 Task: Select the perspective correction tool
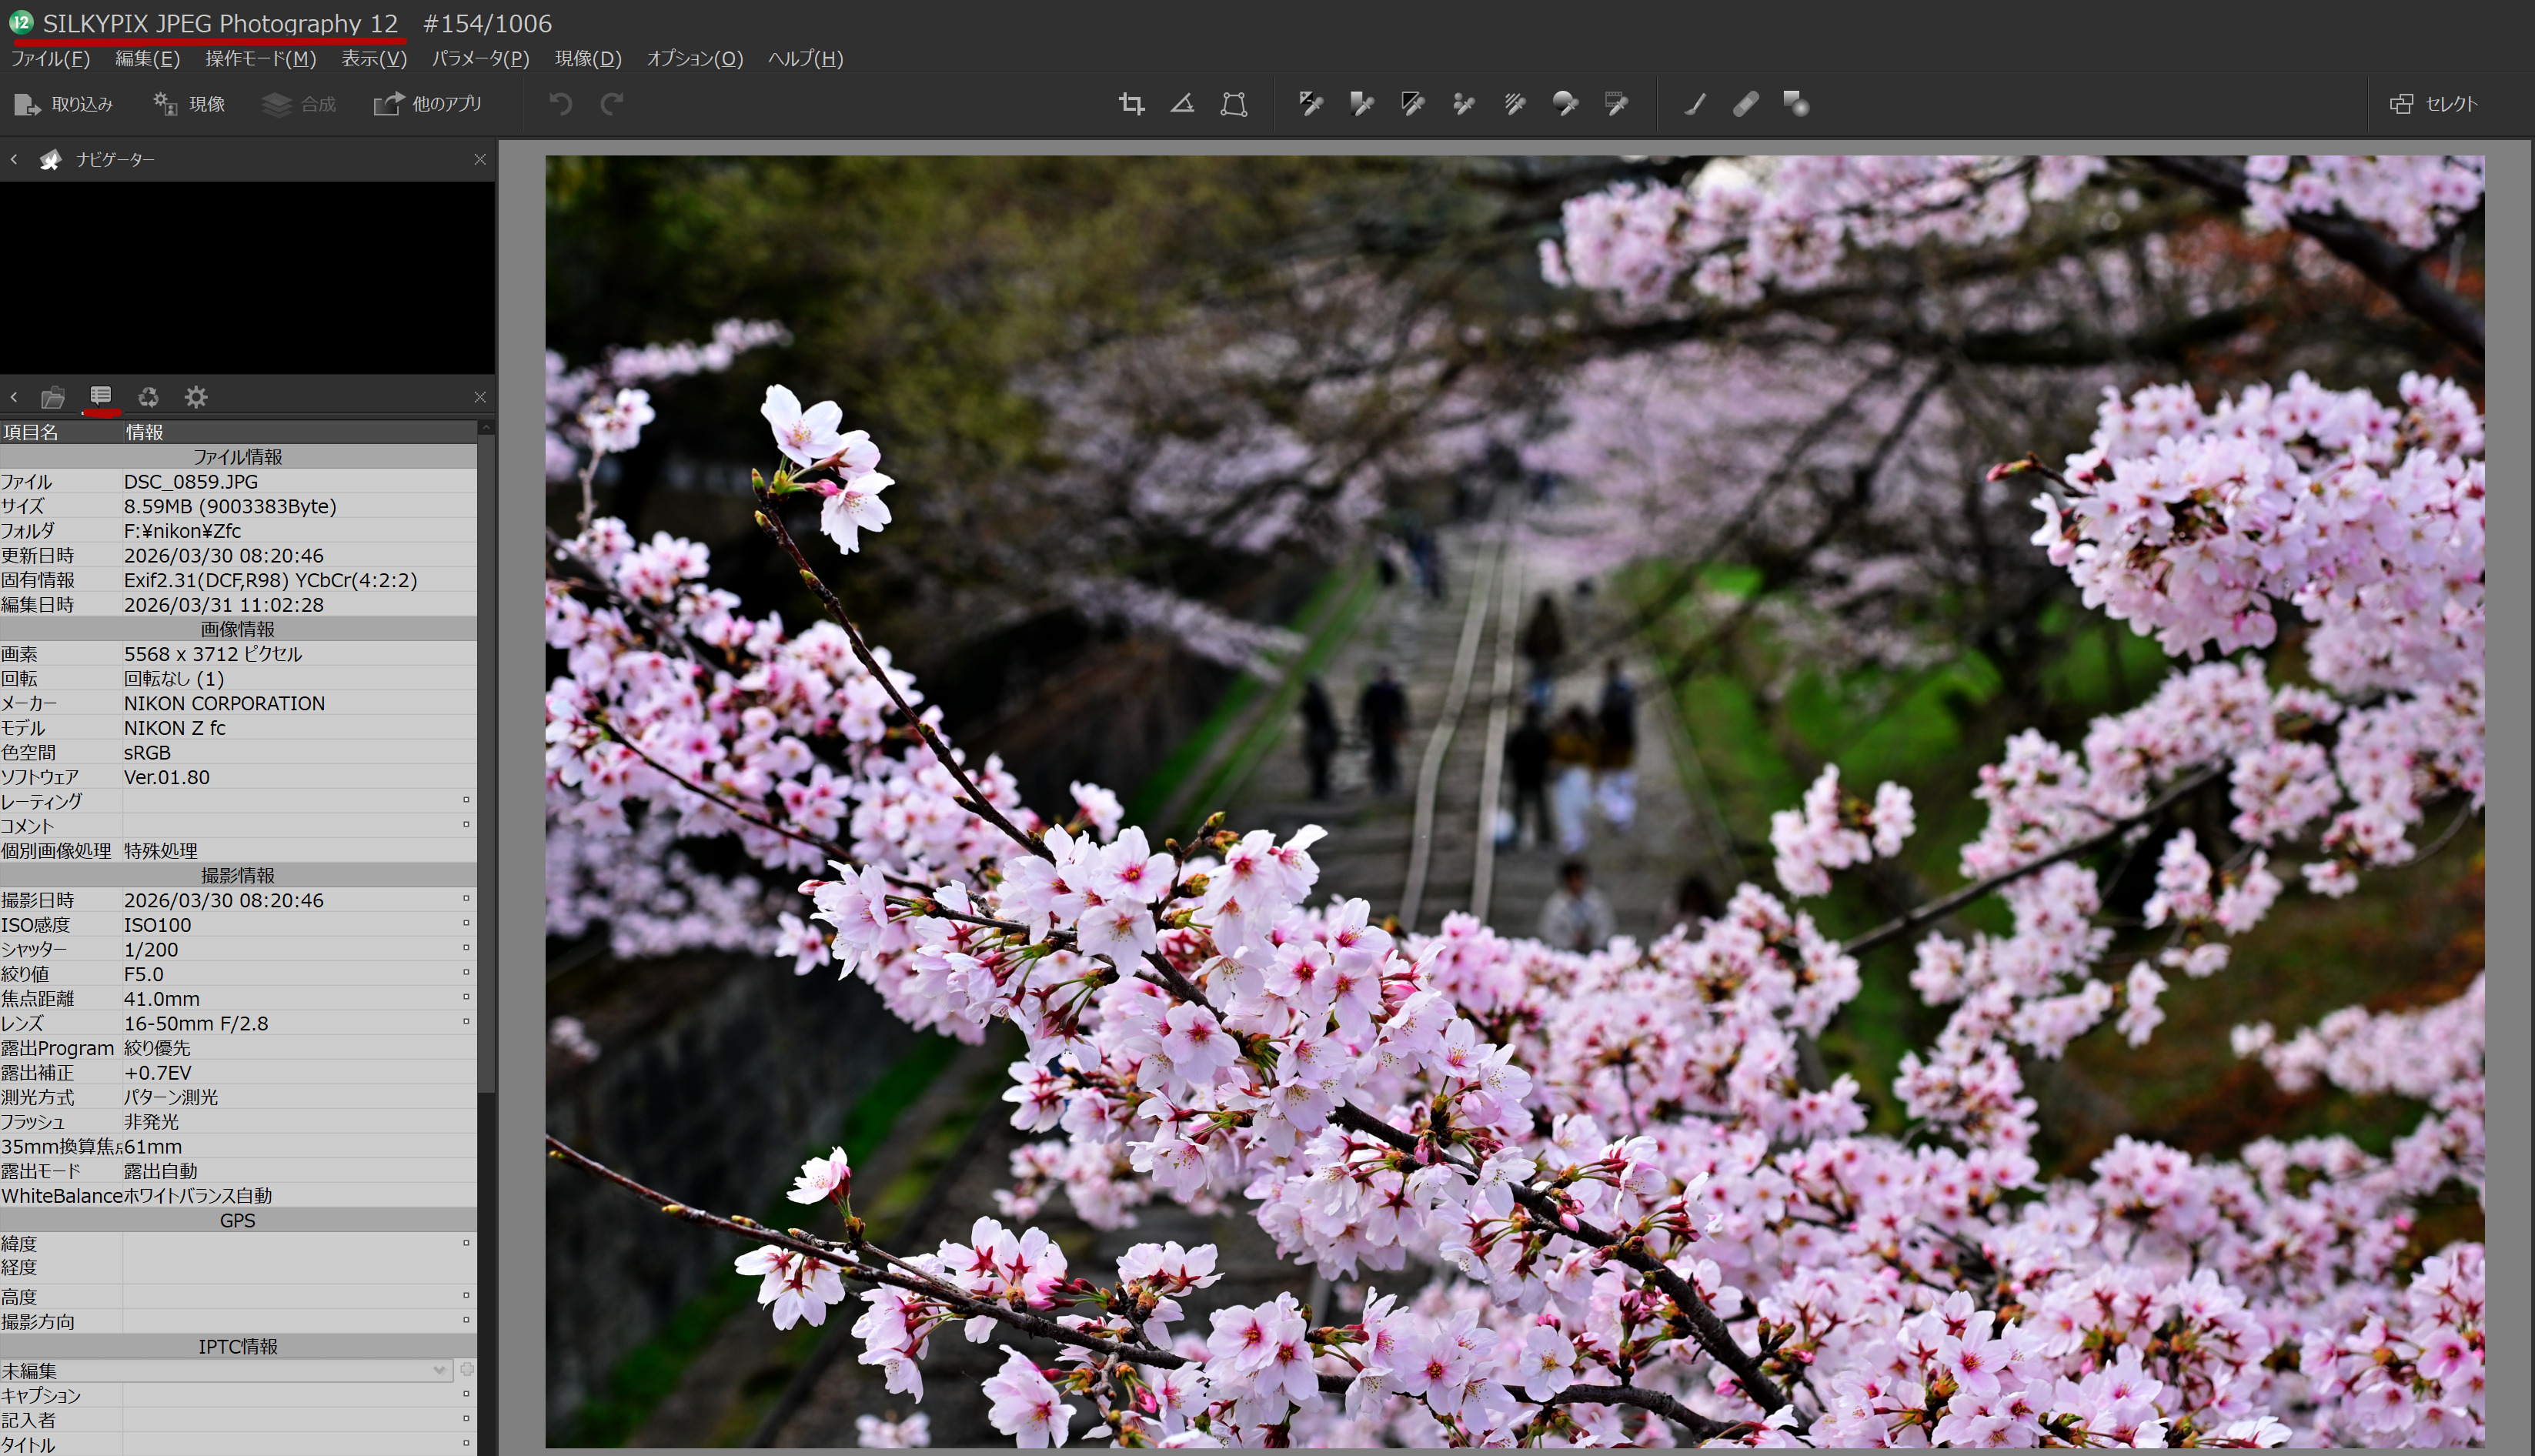pyautogui.click(x=1234, y=104)
